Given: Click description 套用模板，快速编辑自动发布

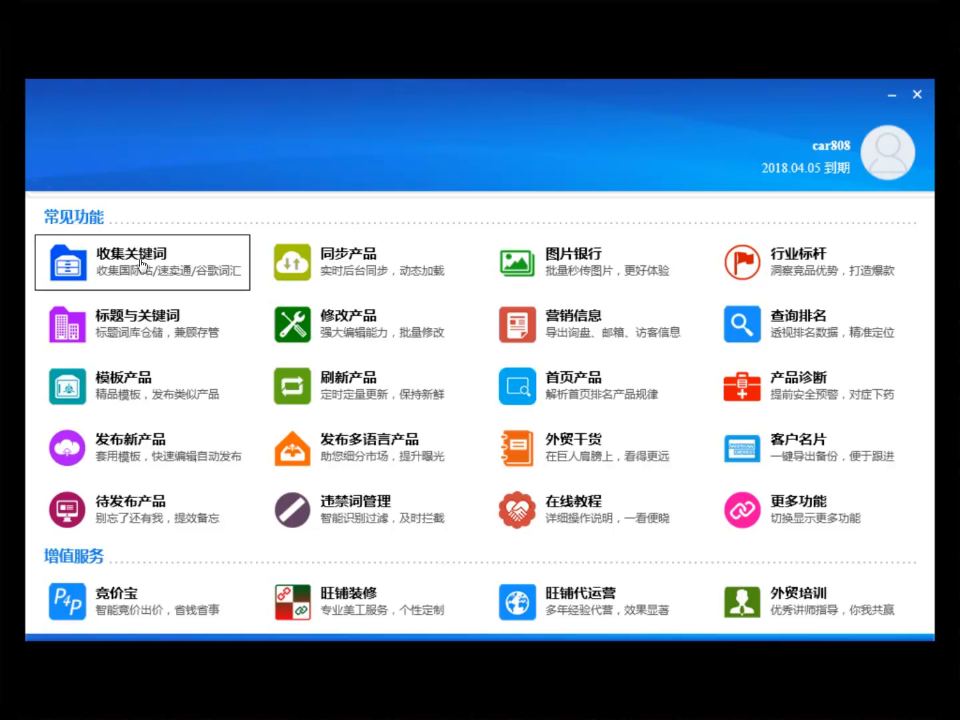Looking at the screenshot, I should tap(168, 456).
